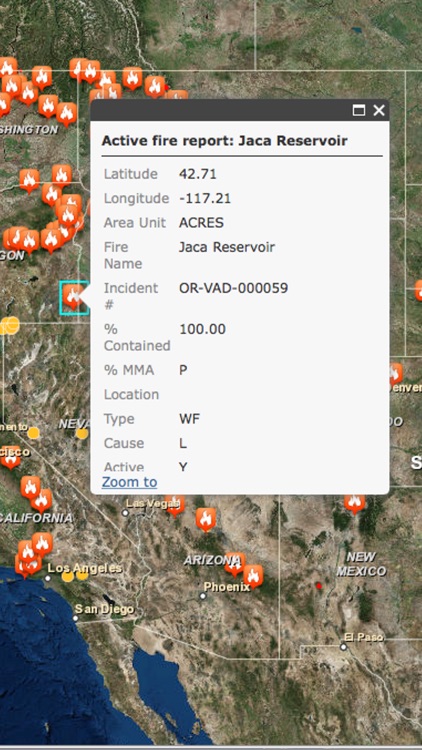Click the Los Angeles city dot
Image resolution: width=422 pixels, height=750 pixels.
point(47,578)
